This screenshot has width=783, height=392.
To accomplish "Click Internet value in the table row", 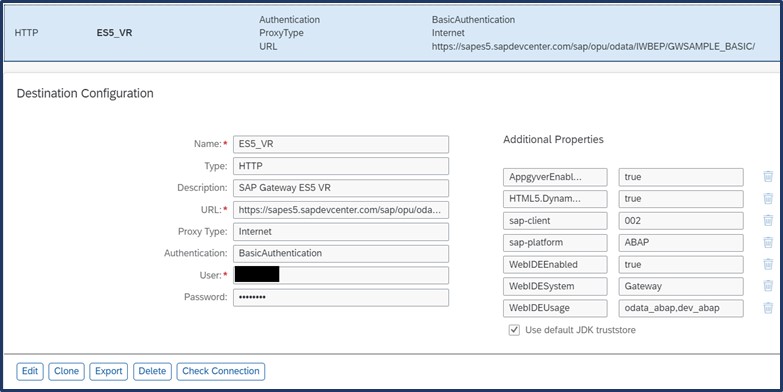I will point(448,33).
